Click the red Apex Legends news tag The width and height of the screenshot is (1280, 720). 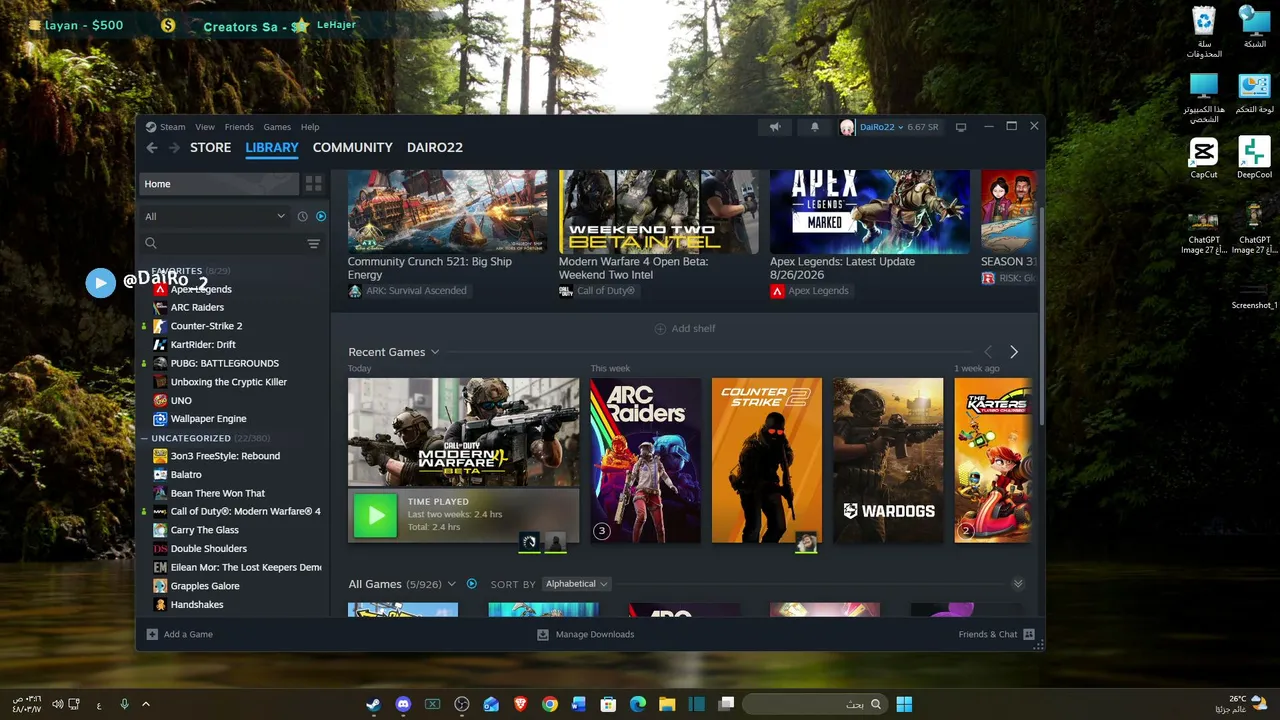coord(809,291)
